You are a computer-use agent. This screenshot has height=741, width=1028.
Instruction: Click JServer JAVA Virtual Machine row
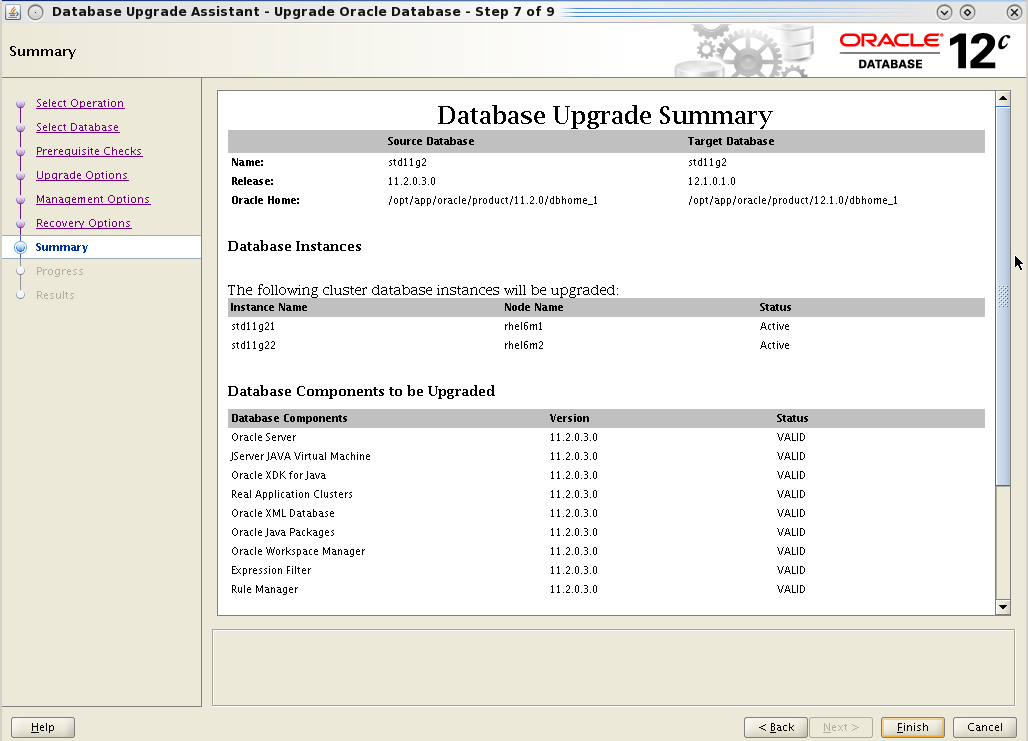coord(606,456)
